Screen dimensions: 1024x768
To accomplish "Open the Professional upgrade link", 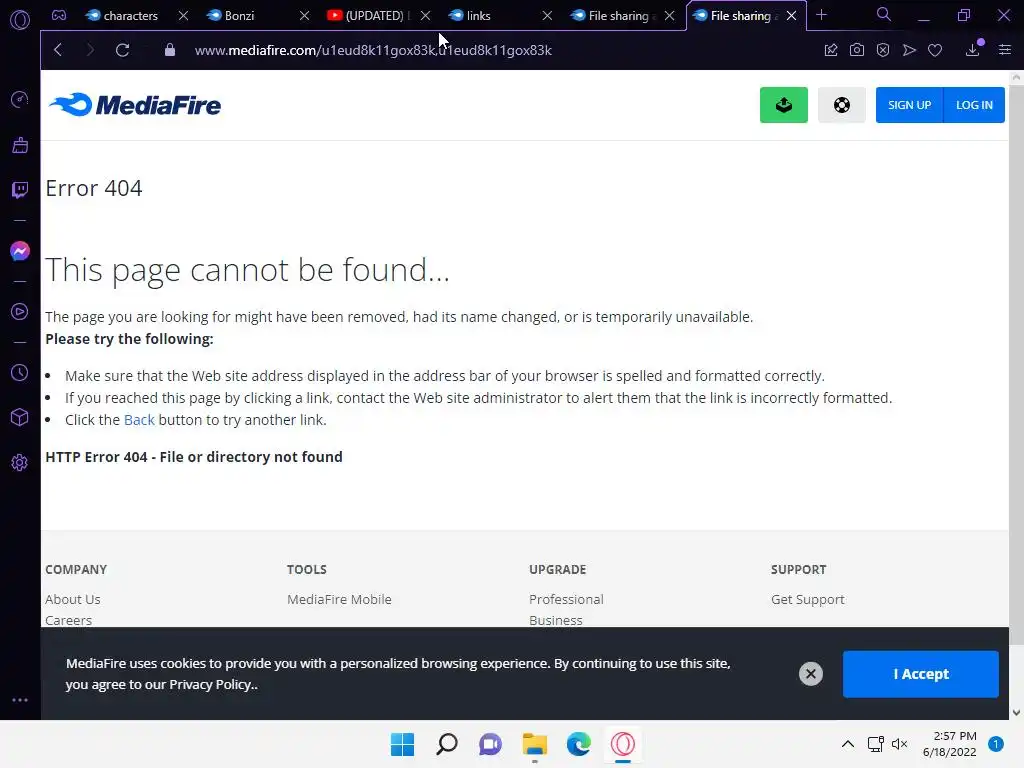I will [x=566, y=600].
